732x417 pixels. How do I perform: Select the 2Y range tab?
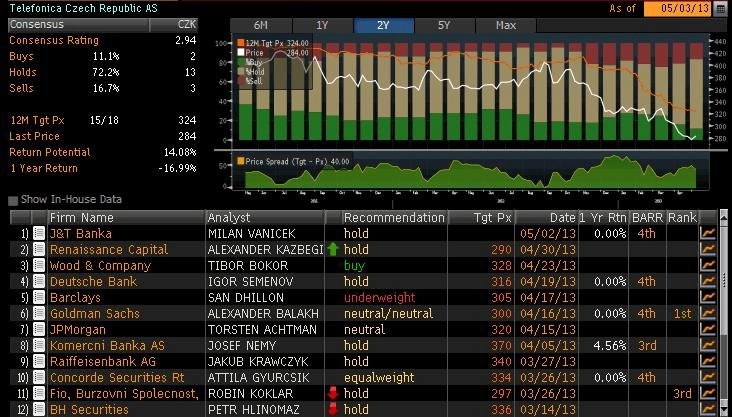coord(383,25)
